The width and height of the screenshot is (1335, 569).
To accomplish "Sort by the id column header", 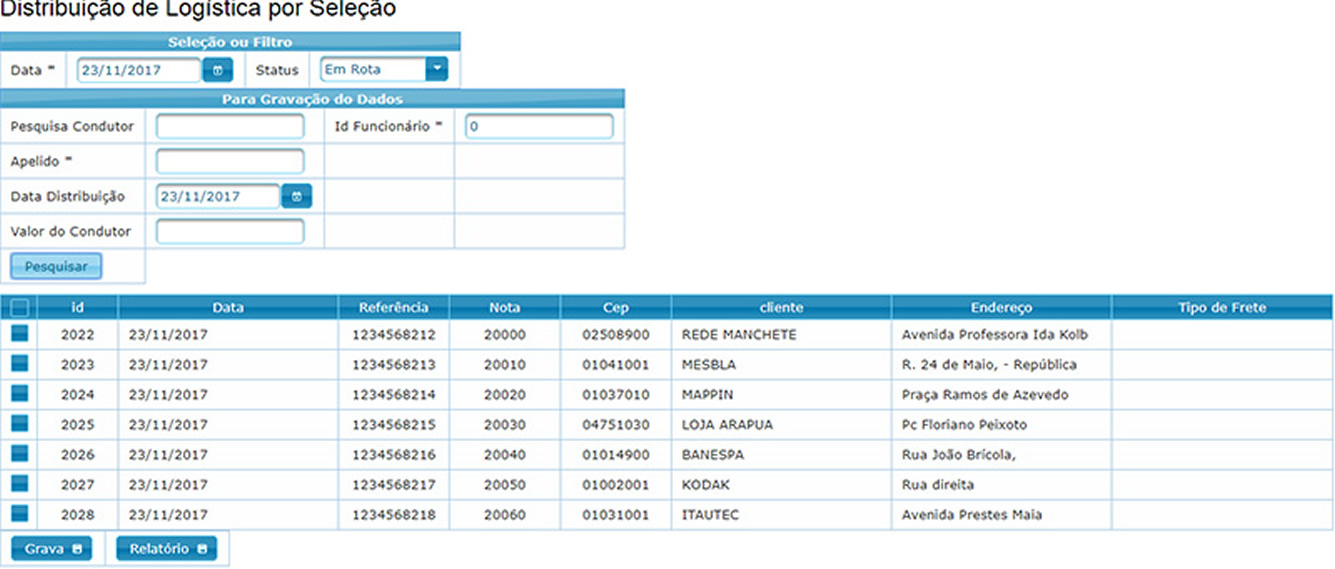I will 78,308.
